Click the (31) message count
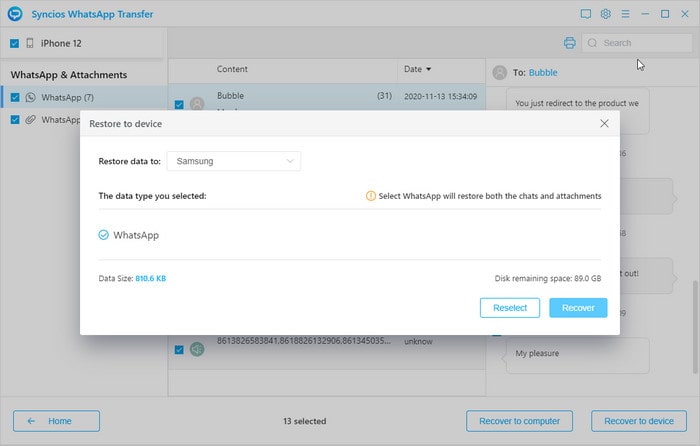Image resolution: width=700 pixels, height=446 pixels. point(384,96)
